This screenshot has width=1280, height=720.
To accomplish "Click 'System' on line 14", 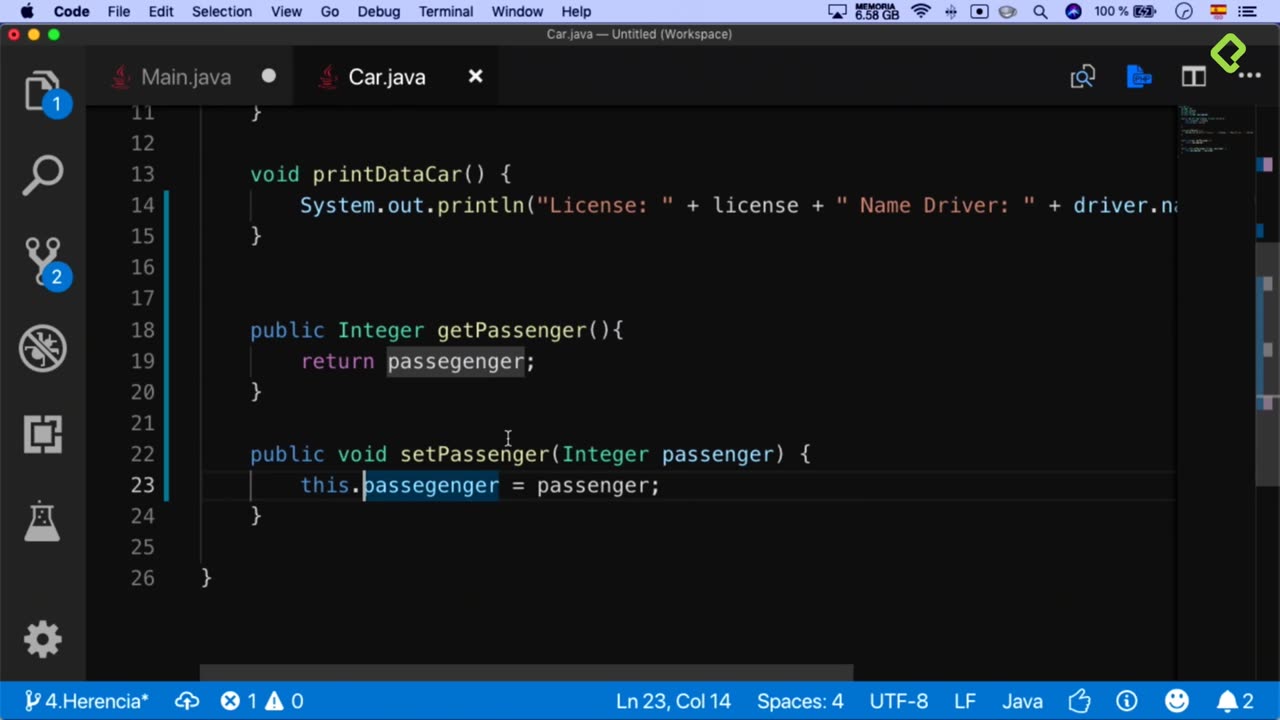I will [x=337, y=205].
